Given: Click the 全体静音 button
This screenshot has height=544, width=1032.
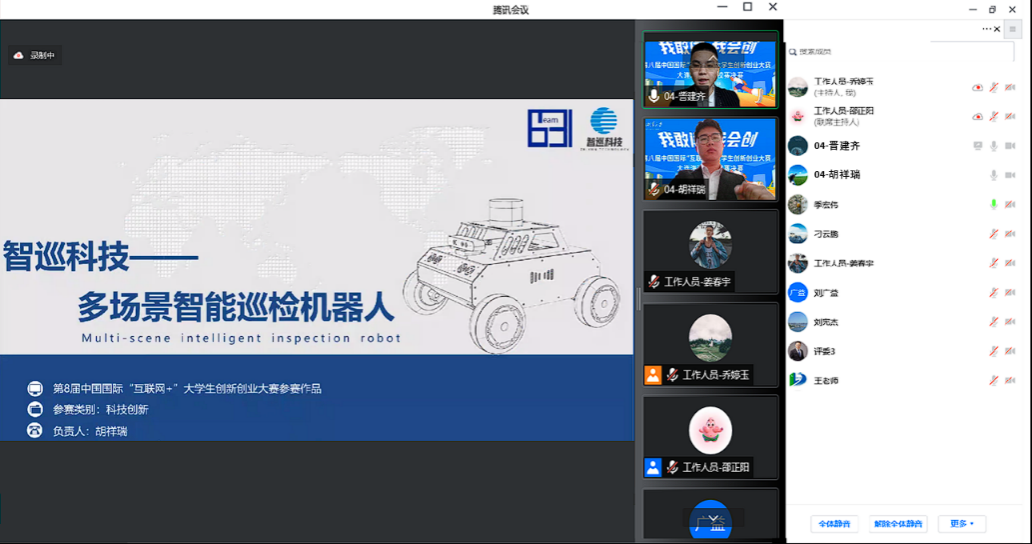Looking at the screenshot, I should pos(834,524).
